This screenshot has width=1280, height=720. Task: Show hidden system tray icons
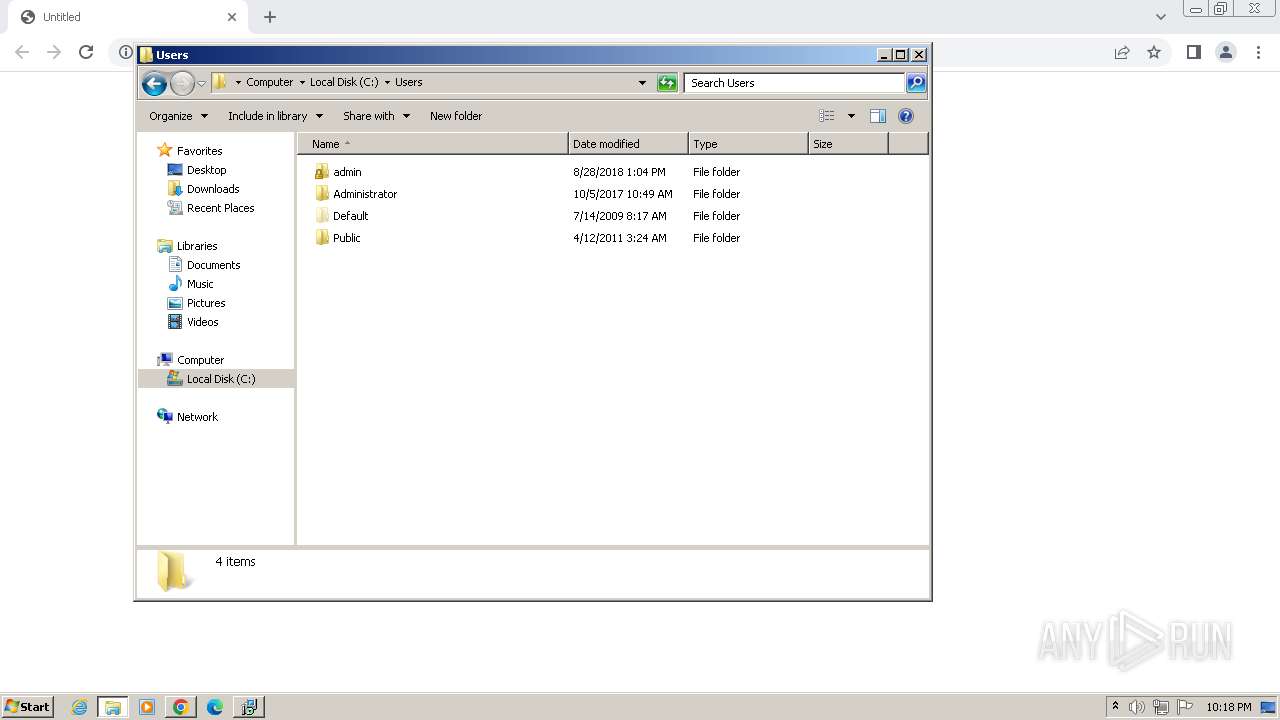click(x=1115, y=707)
